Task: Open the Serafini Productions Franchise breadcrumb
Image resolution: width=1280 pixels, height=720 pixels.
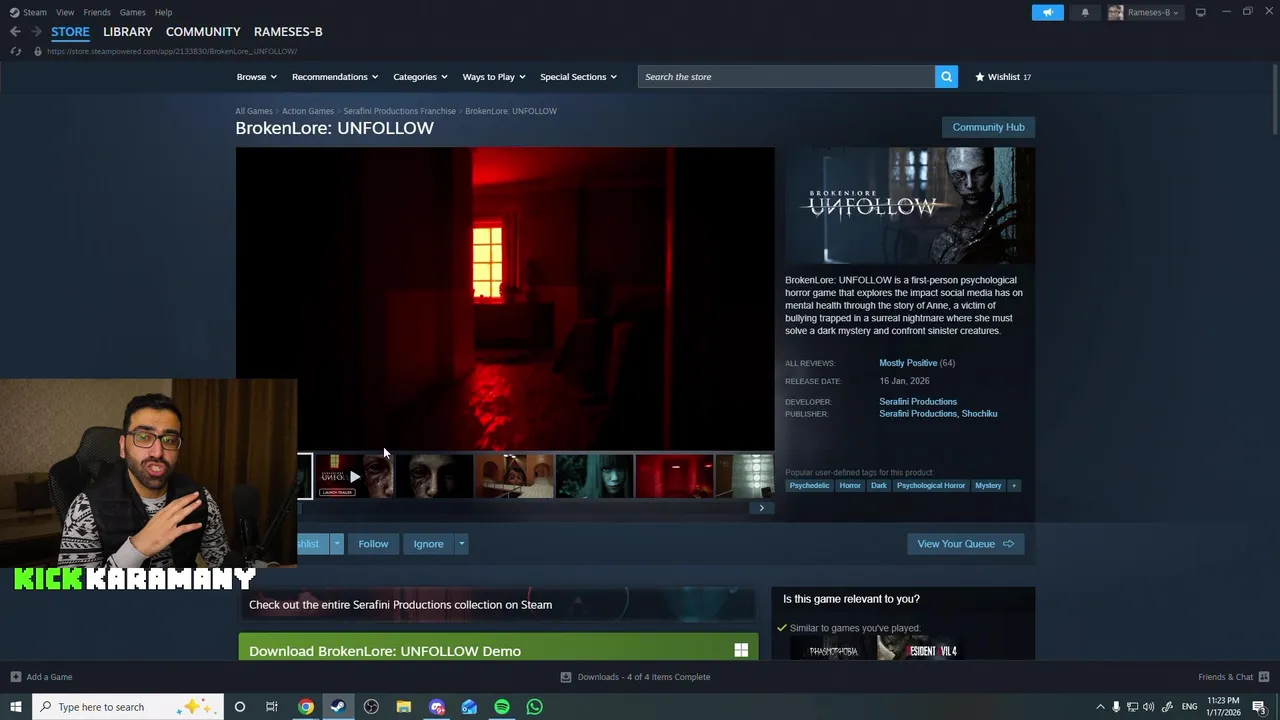Action: coord(399,111)
